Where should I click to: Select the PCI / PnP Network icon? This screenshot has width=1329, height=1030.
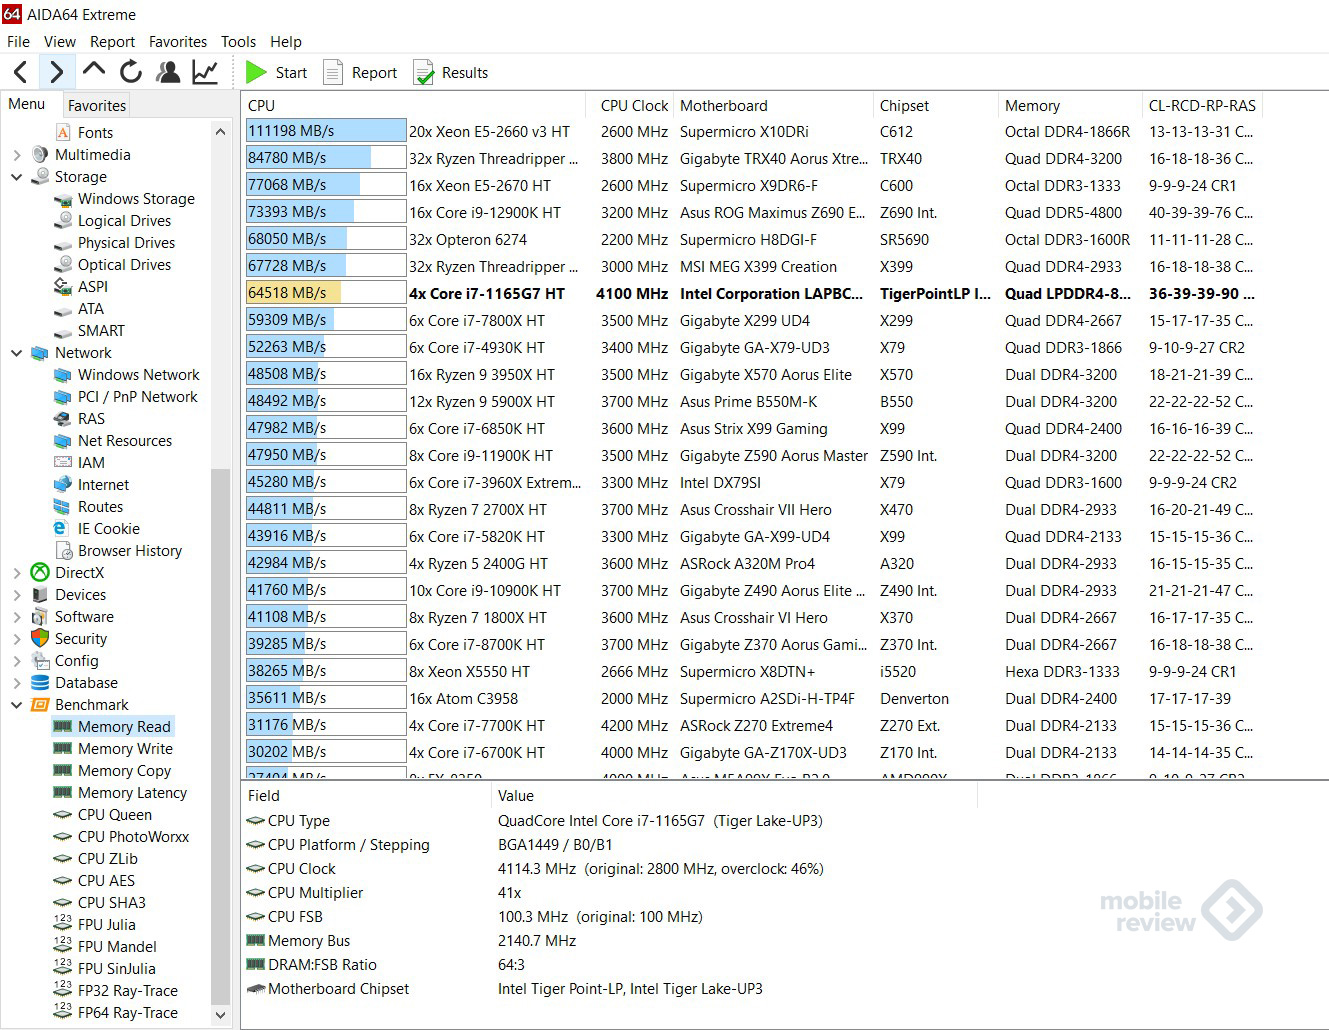(63, 397)
